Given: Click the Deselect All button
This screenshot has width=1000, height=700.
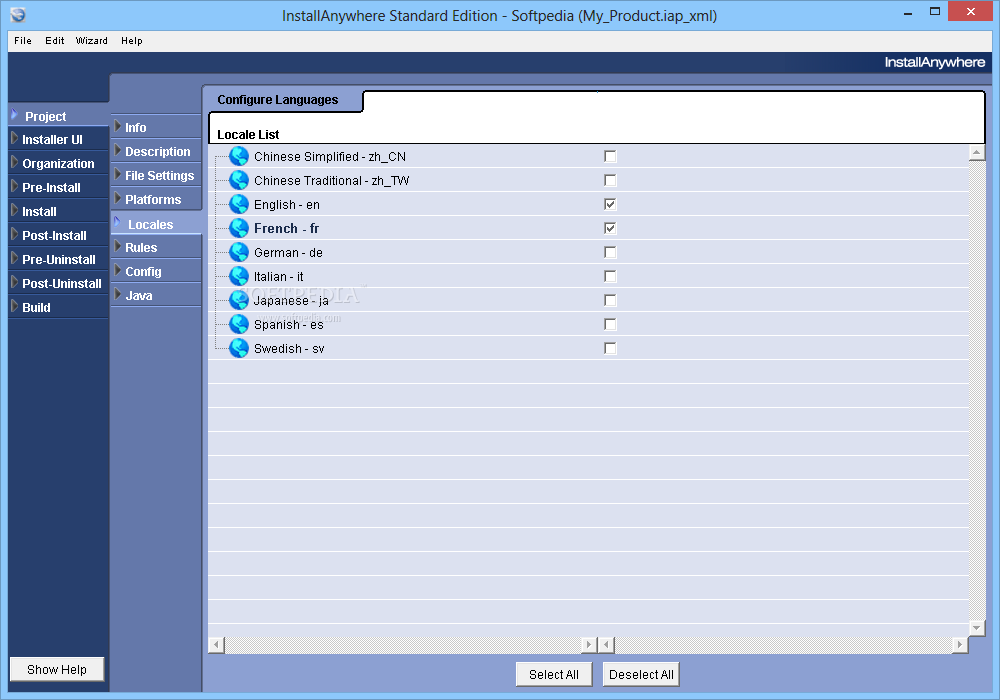Looking at the screenshot, I should coord(641,674).
